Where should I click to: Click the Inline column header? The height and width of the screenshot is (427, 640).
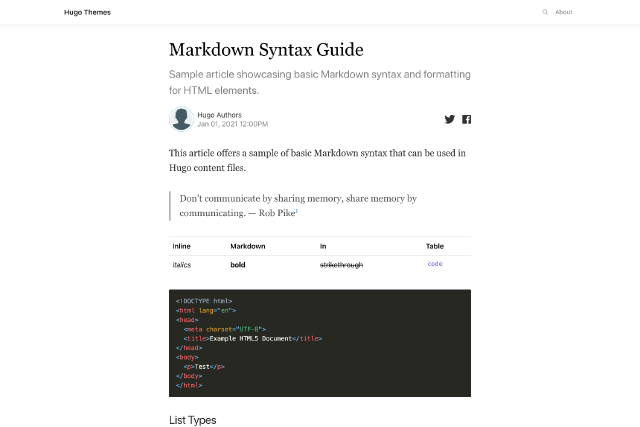click(181, 246)
